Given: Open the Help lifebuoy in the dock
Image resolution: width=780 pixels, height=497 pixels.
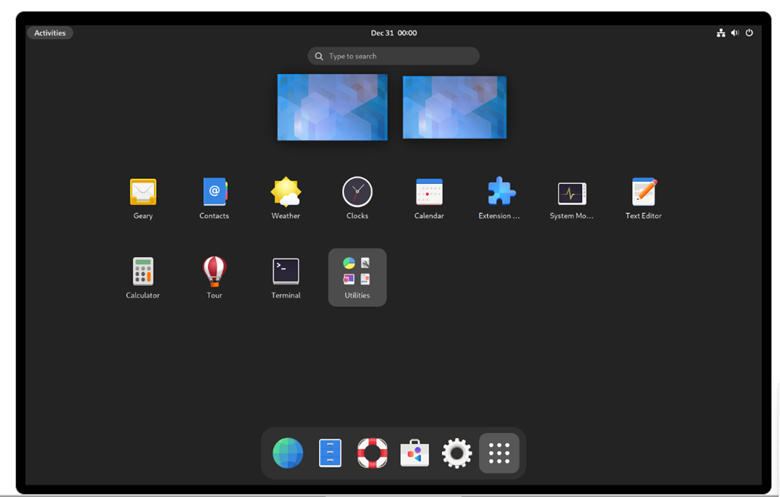Looking at the screenshot, I should click(372, 453).
